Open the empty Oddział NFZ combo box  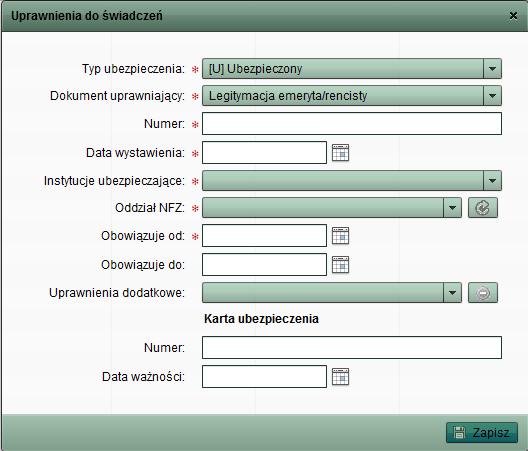(332, 207)
